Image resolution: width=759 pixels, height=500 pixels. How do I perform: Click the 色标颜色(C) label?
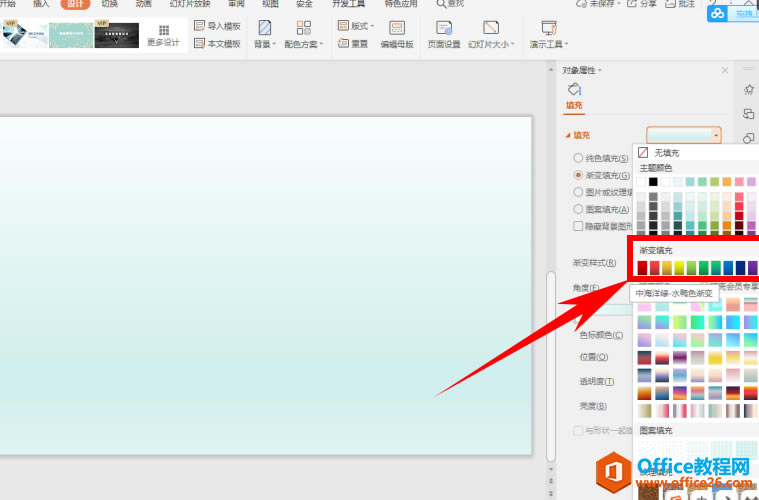click(601, 335)
